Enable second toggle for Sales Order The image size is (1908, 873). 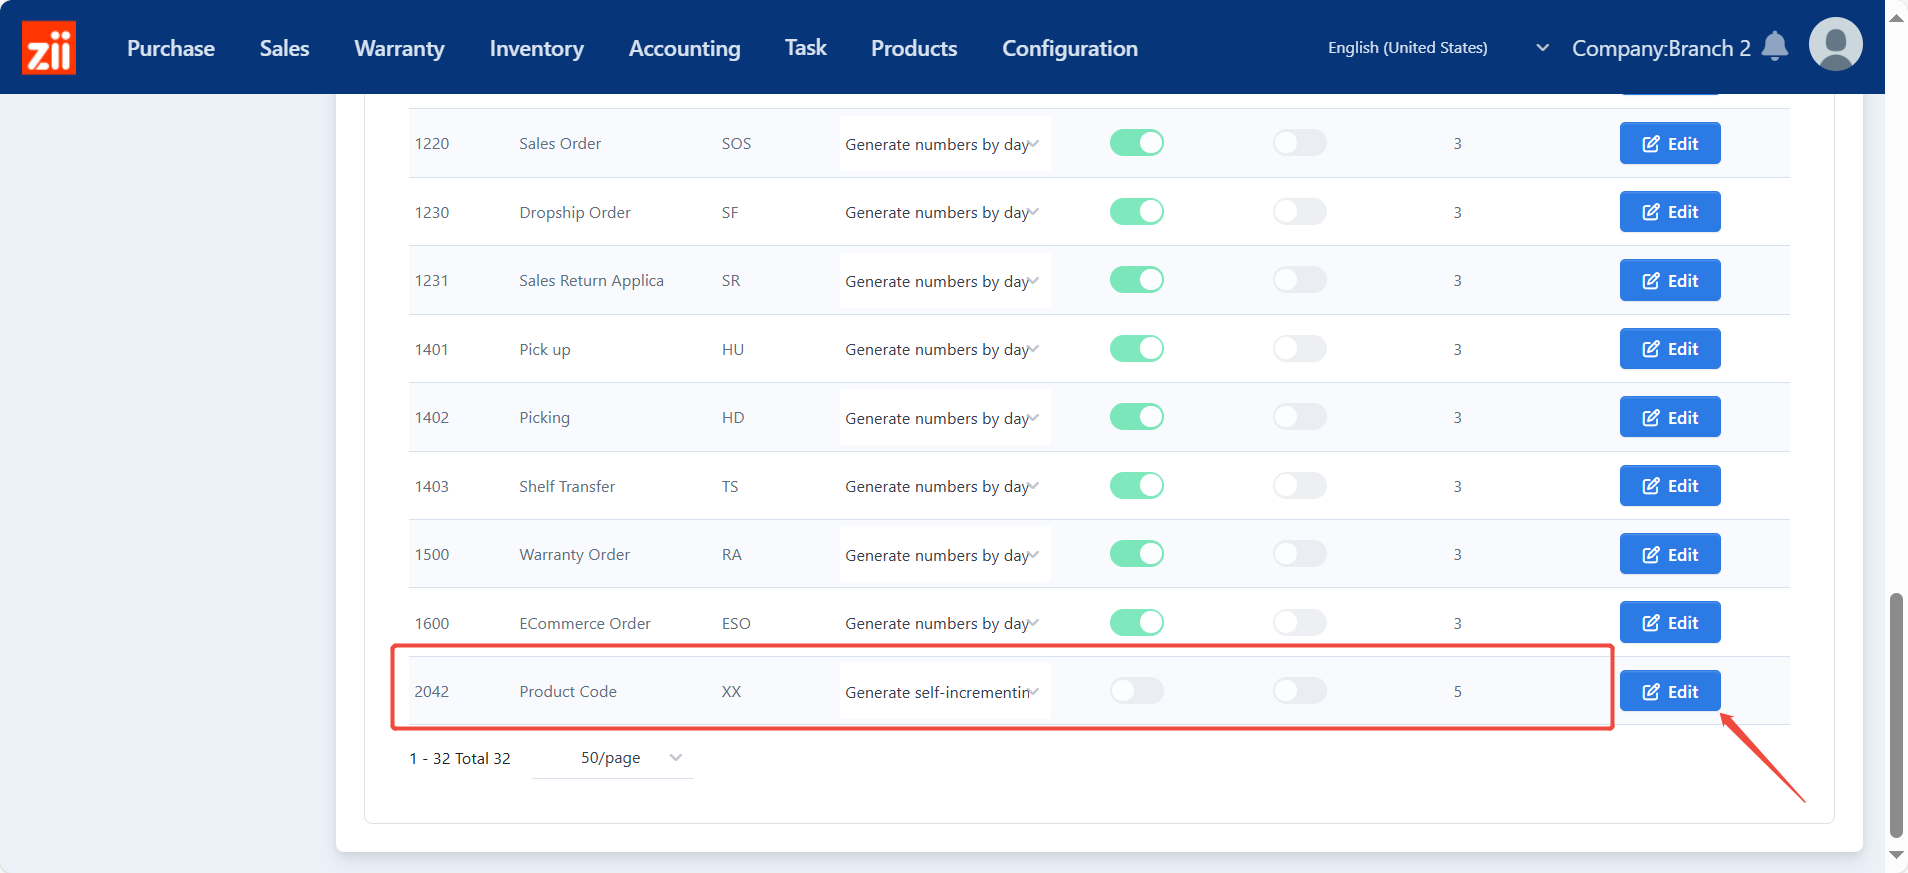(1300, 143)
